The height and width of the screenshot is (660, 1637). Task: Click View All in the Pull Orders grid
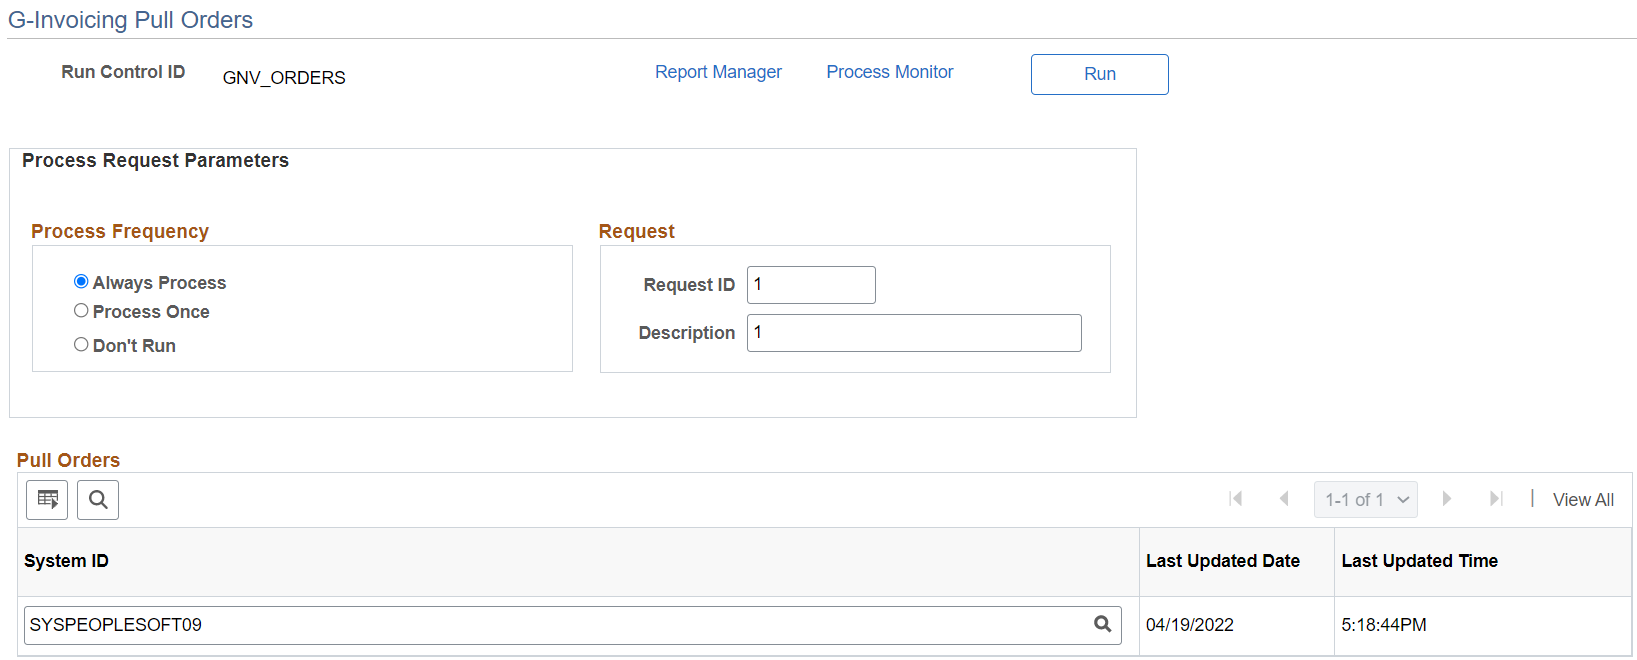tap(1583, 500)
